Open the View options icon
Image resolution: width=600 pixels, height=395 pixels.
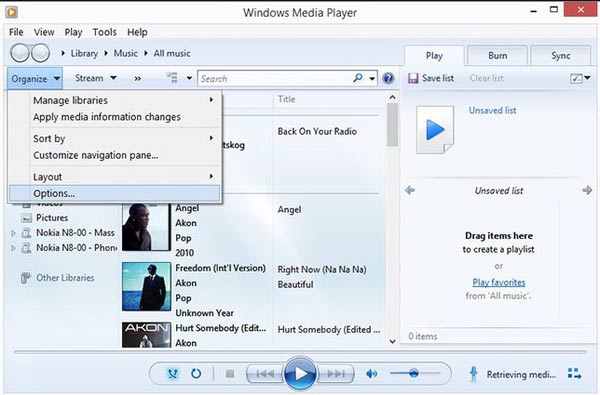coord(172,78)
